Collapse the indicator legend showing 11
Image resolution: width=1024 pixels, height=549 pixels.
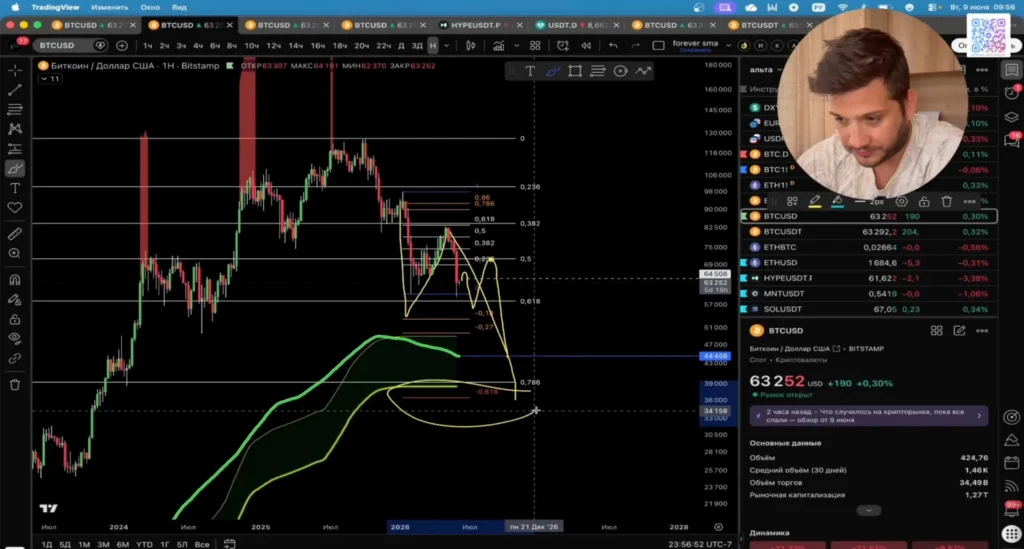click(x=50, y=78)
